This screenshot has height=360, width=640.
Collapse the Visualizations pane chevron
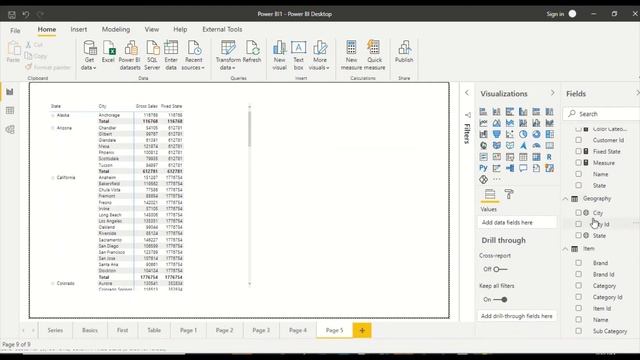(553, 93)
